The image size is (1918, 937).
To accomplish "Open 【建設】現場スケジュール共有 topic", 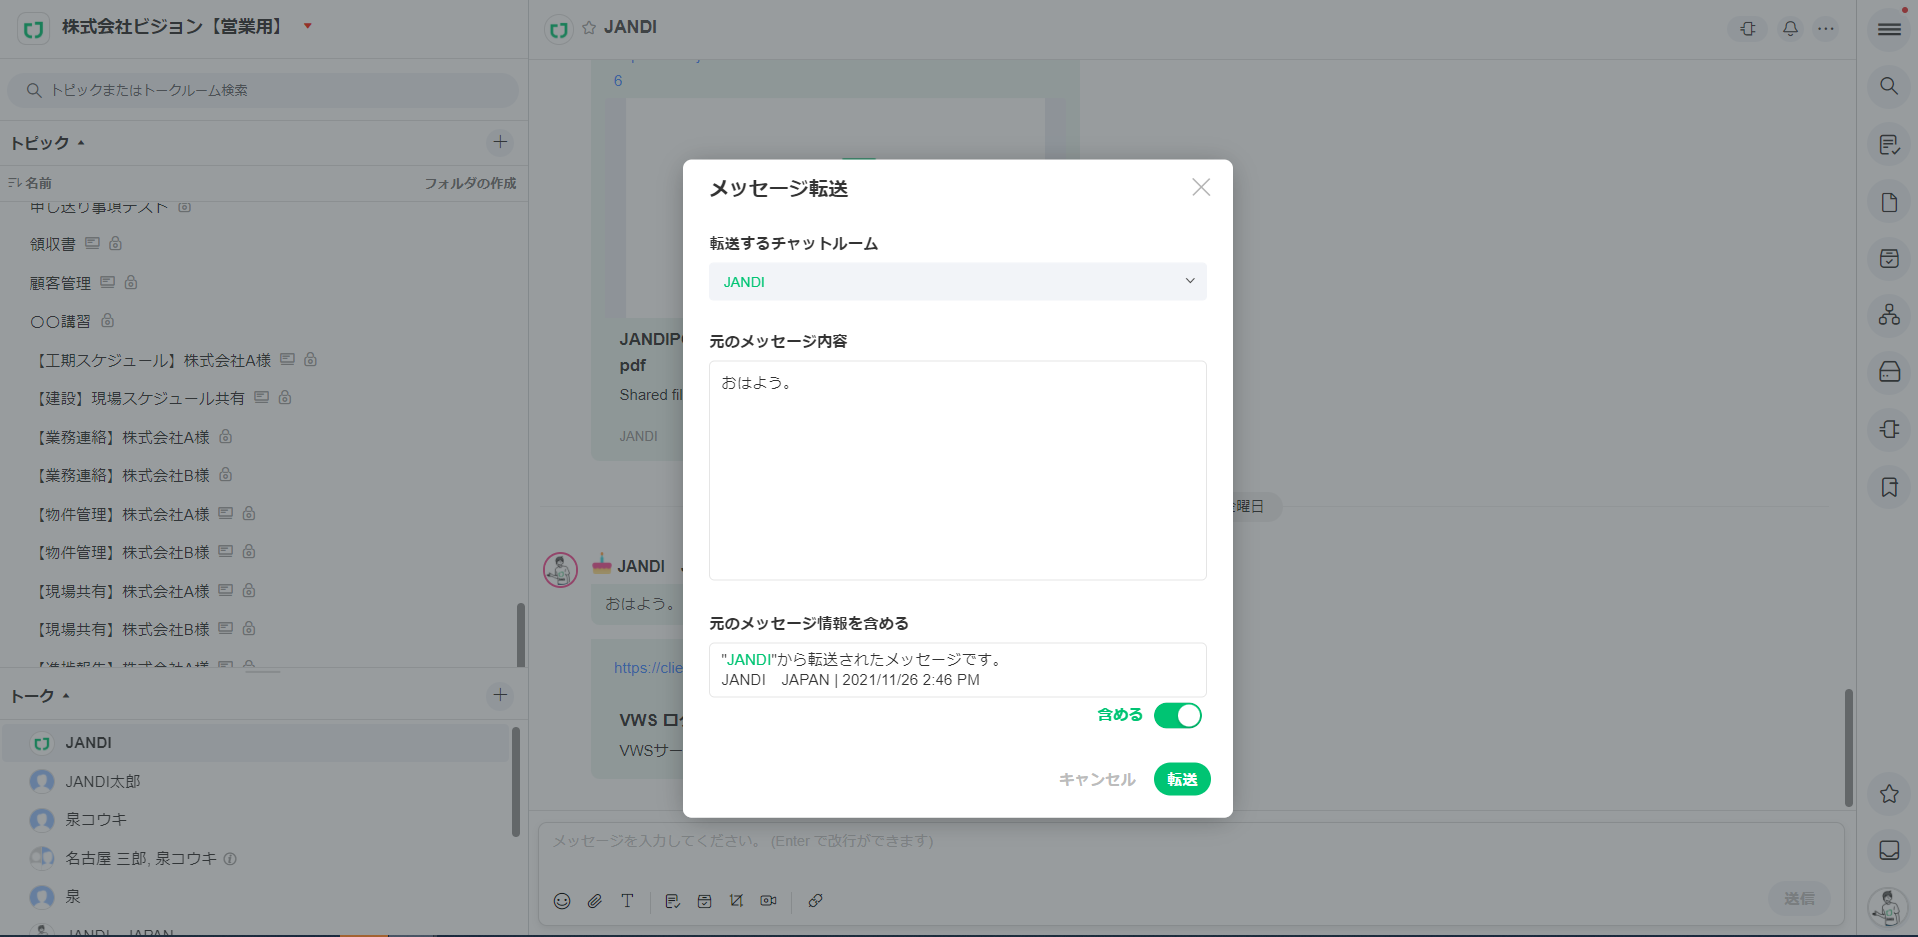I will (x=140, y=398).
